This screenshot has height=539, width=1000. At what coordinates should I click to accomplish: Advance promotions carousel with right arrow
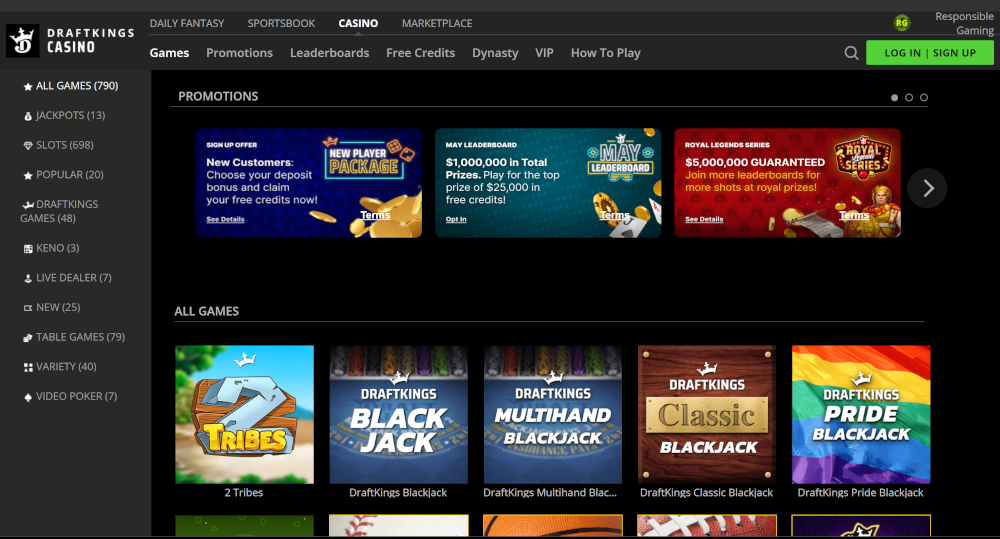pos(928,187)
